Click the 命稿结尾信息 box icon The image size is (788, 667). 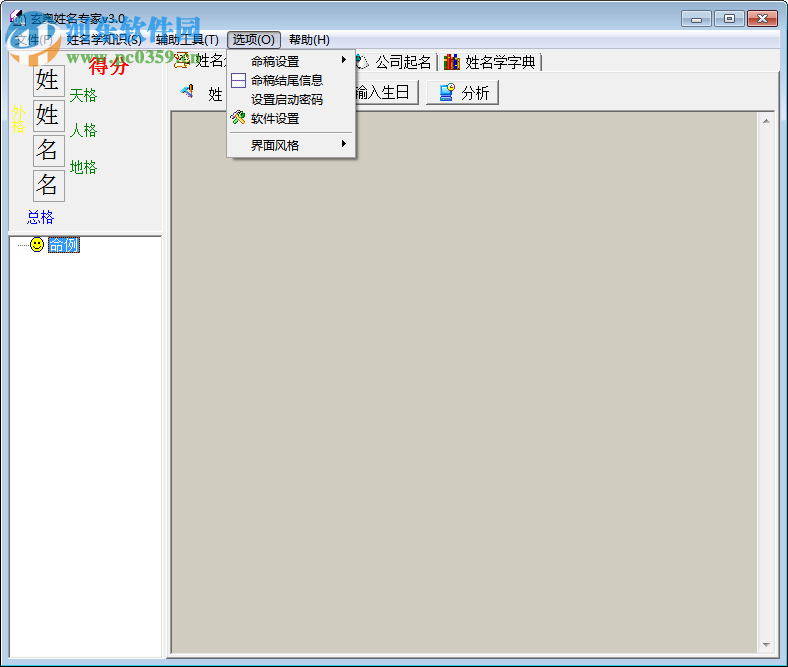(x=238, y=80)
